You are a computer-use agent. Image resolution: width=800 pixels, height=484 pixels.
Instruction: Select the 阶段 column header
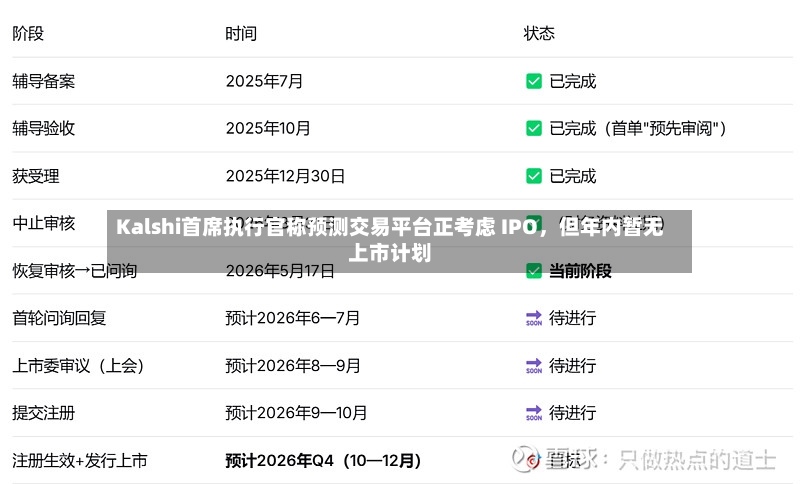tap(28, 34)
